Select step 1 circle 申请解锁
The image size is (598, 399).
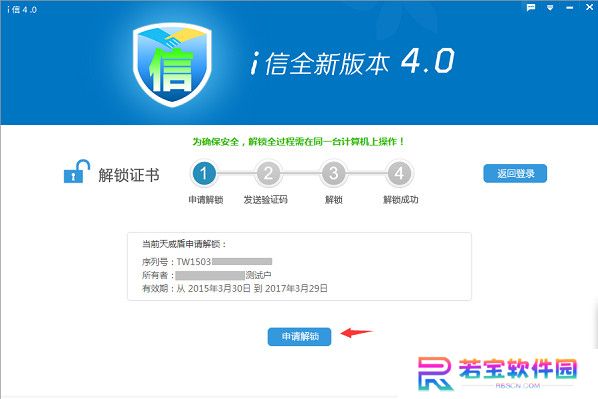pyautogui.click(x=204, y=174)
